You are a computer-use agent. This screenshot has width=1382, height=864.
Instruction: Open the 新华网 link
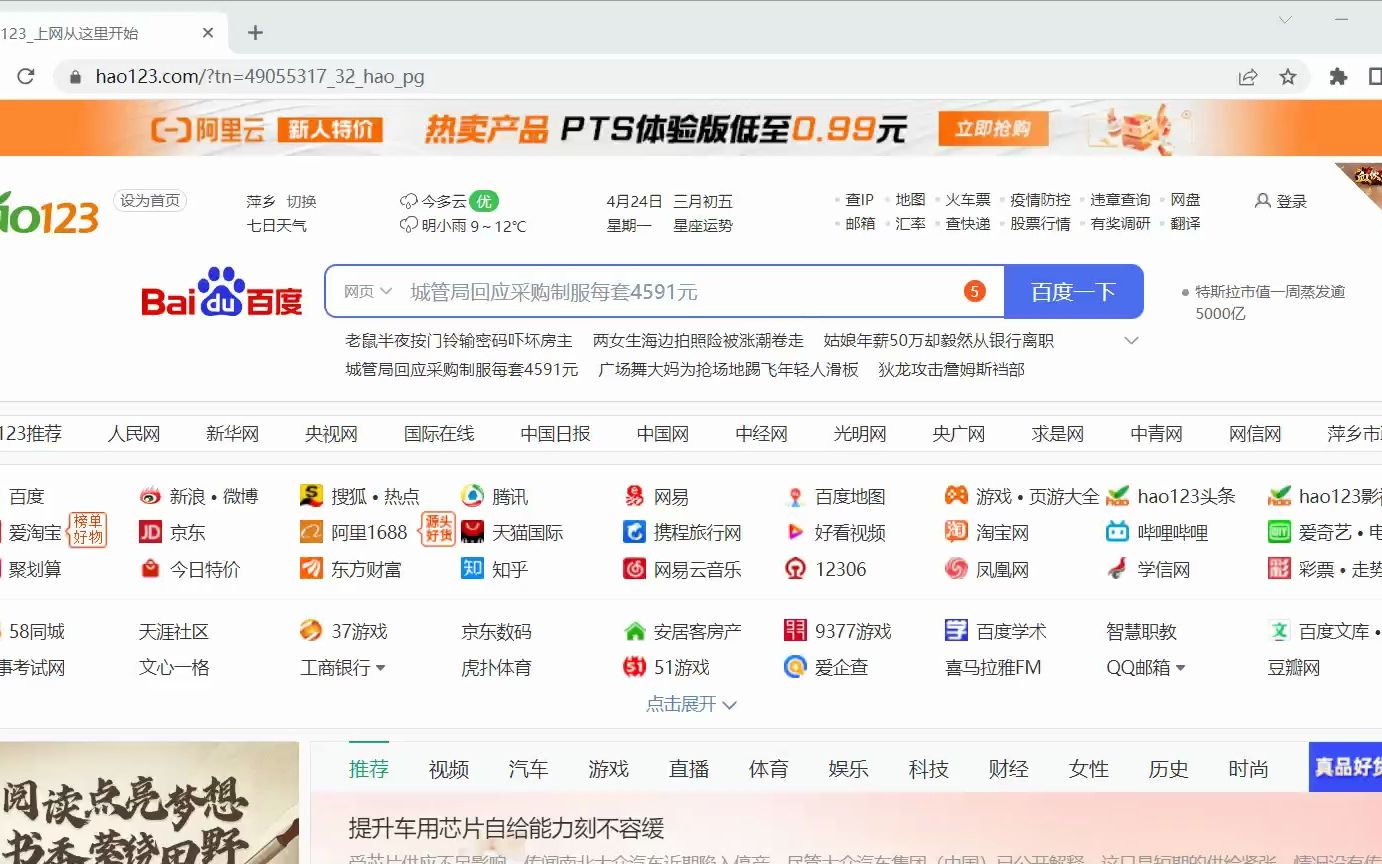(232, 433)
